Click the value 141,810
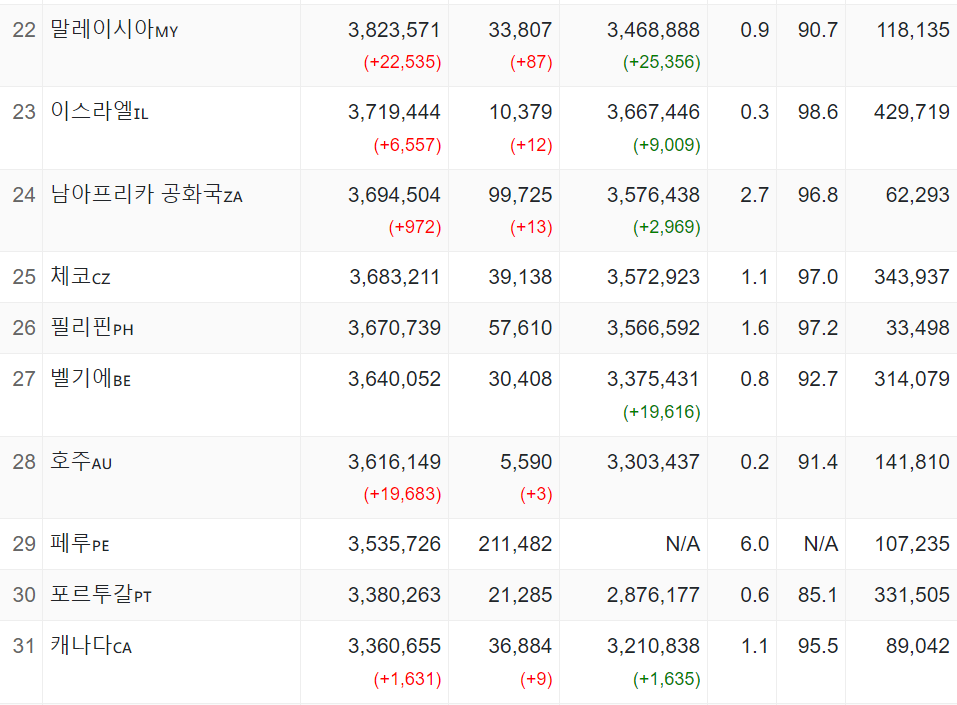 pos(912,463)
